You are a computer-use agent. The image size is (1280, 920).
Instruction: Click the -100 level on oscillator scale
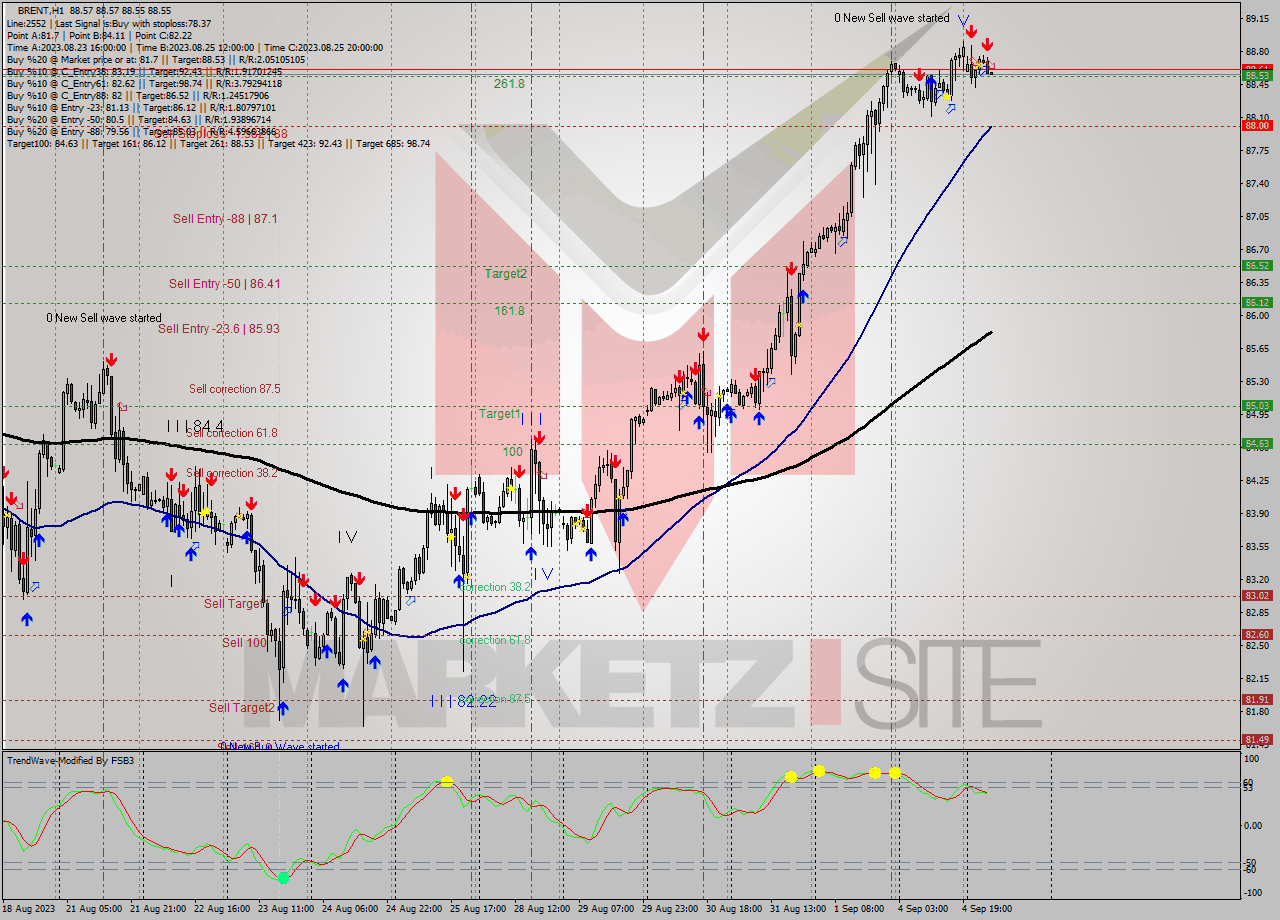coord(1253,892)
